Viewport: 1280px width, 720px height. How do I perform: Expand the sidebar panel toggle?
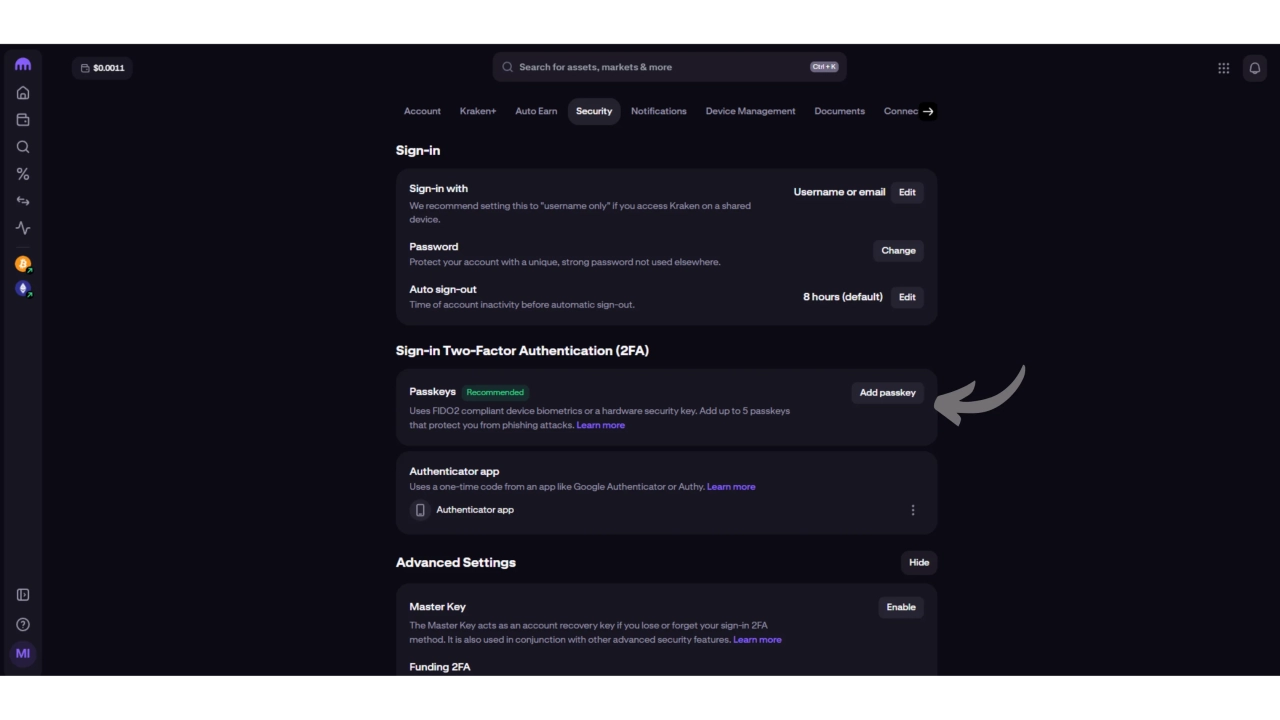(23, 595)
